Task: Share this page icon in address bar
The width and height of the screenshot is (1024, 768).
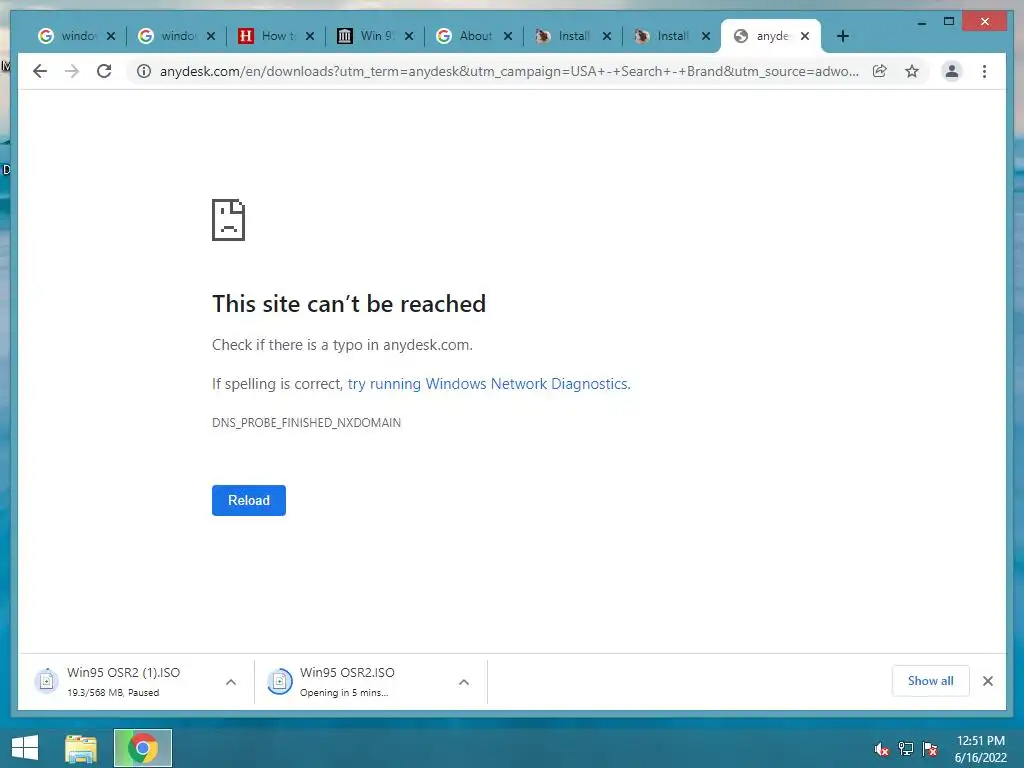Action: click(880, 71)
